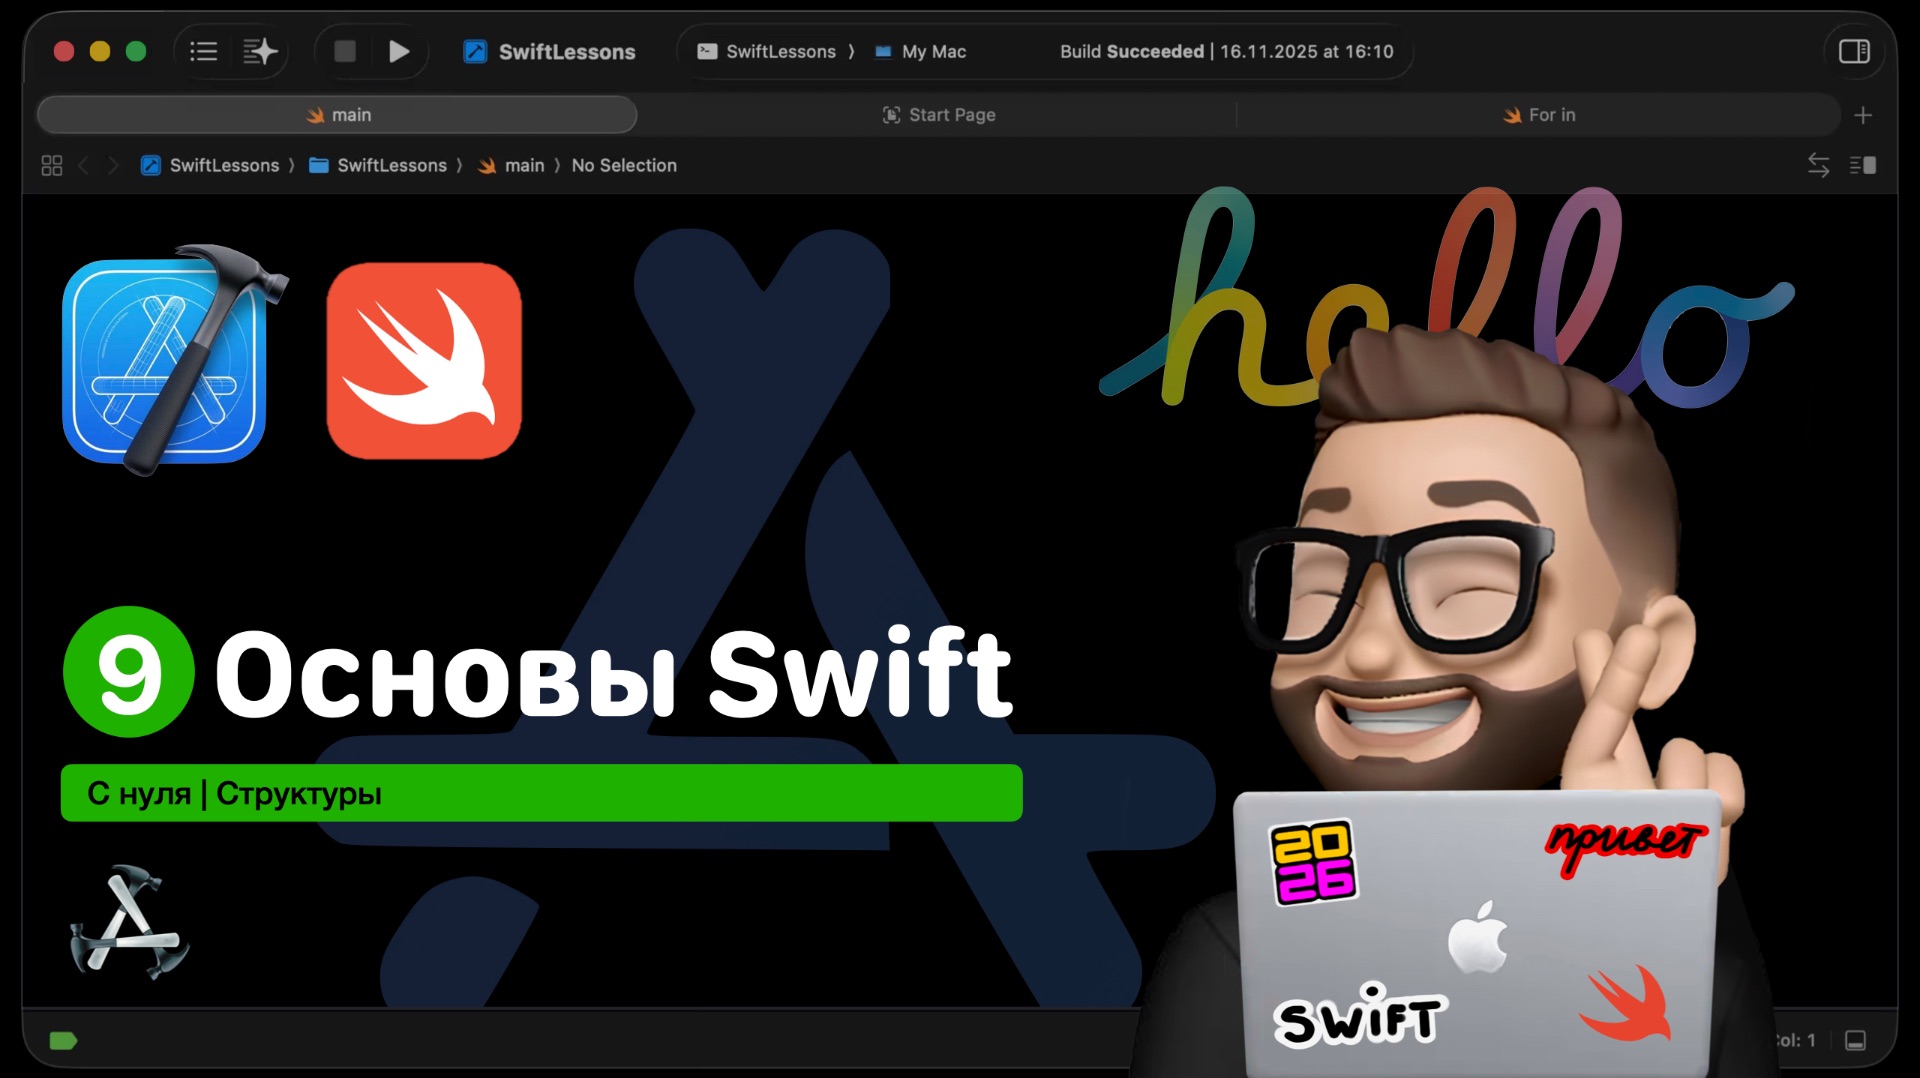Click the back navigation chevron in jump bar

coord(84,165)
